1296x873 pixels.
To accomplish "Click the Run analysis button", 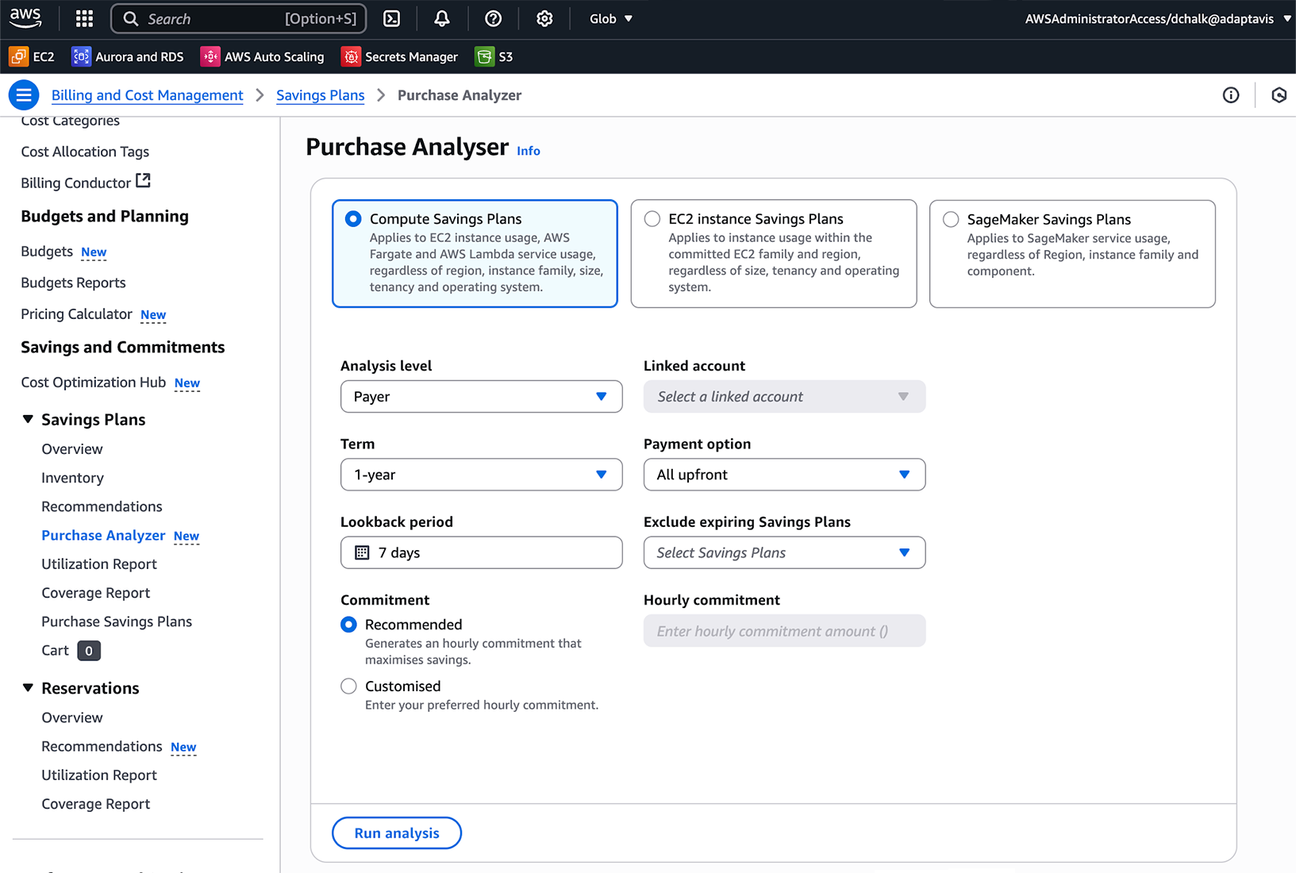I will click(396, 833).
